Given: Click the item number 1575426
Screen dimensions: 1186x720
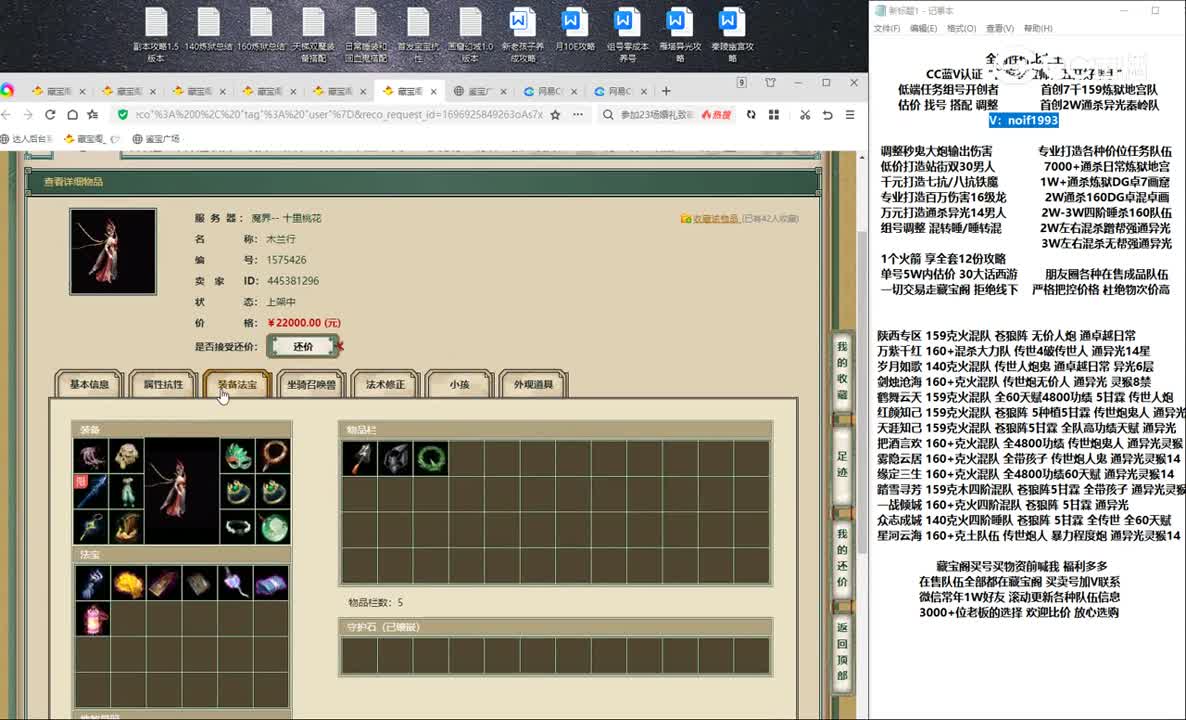Looking at the screenshot, I should click(x=287, y=260).
